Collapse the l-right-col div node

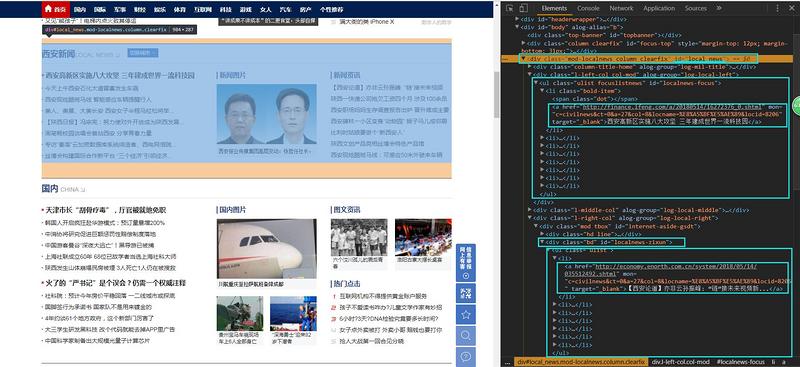(x=530, y=218)
